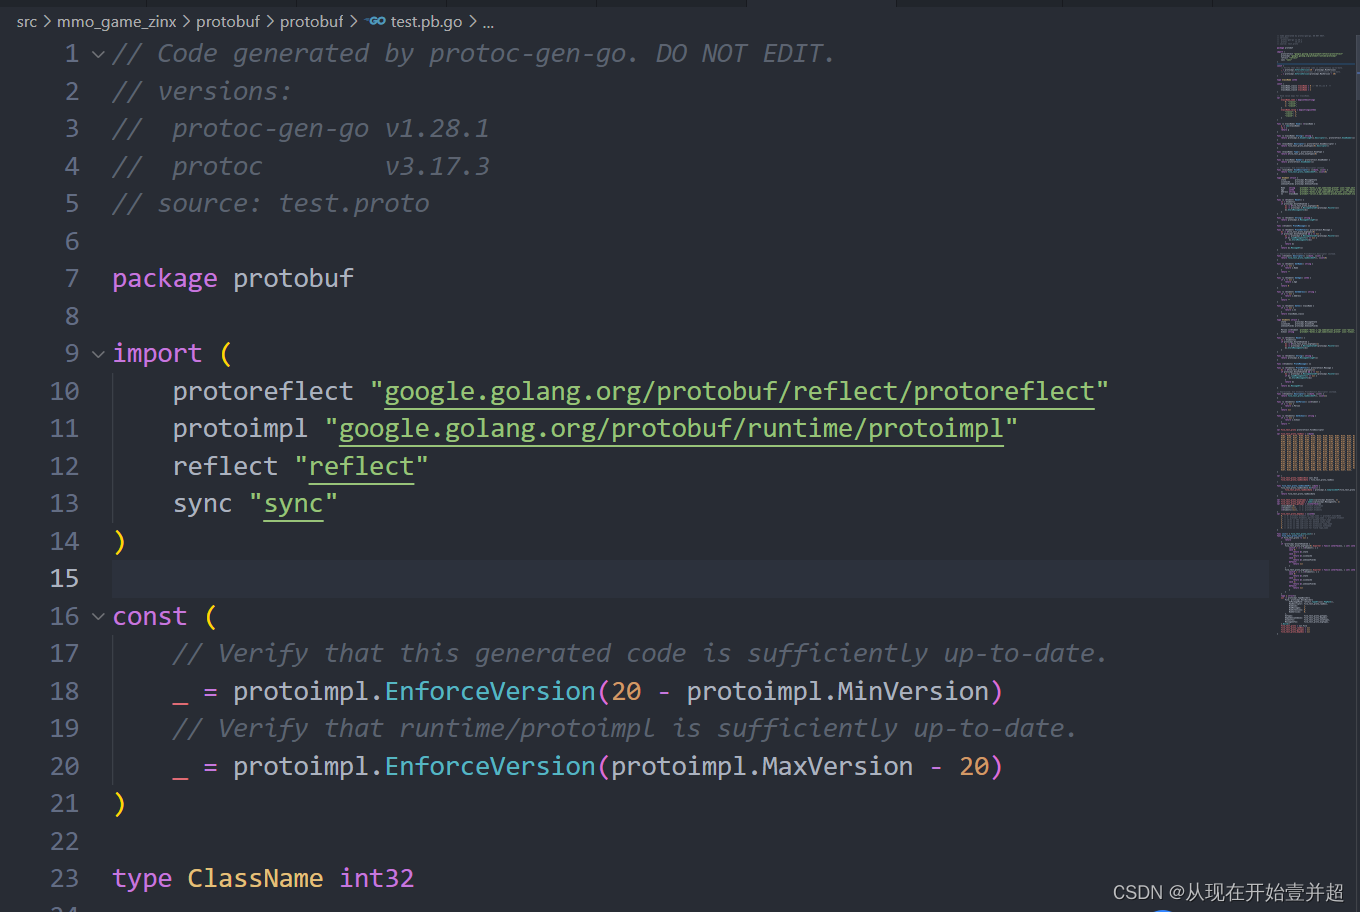1360x912 pixels.
Task: Fold the header comment at line 1
Action: click(x=97, y=53)
